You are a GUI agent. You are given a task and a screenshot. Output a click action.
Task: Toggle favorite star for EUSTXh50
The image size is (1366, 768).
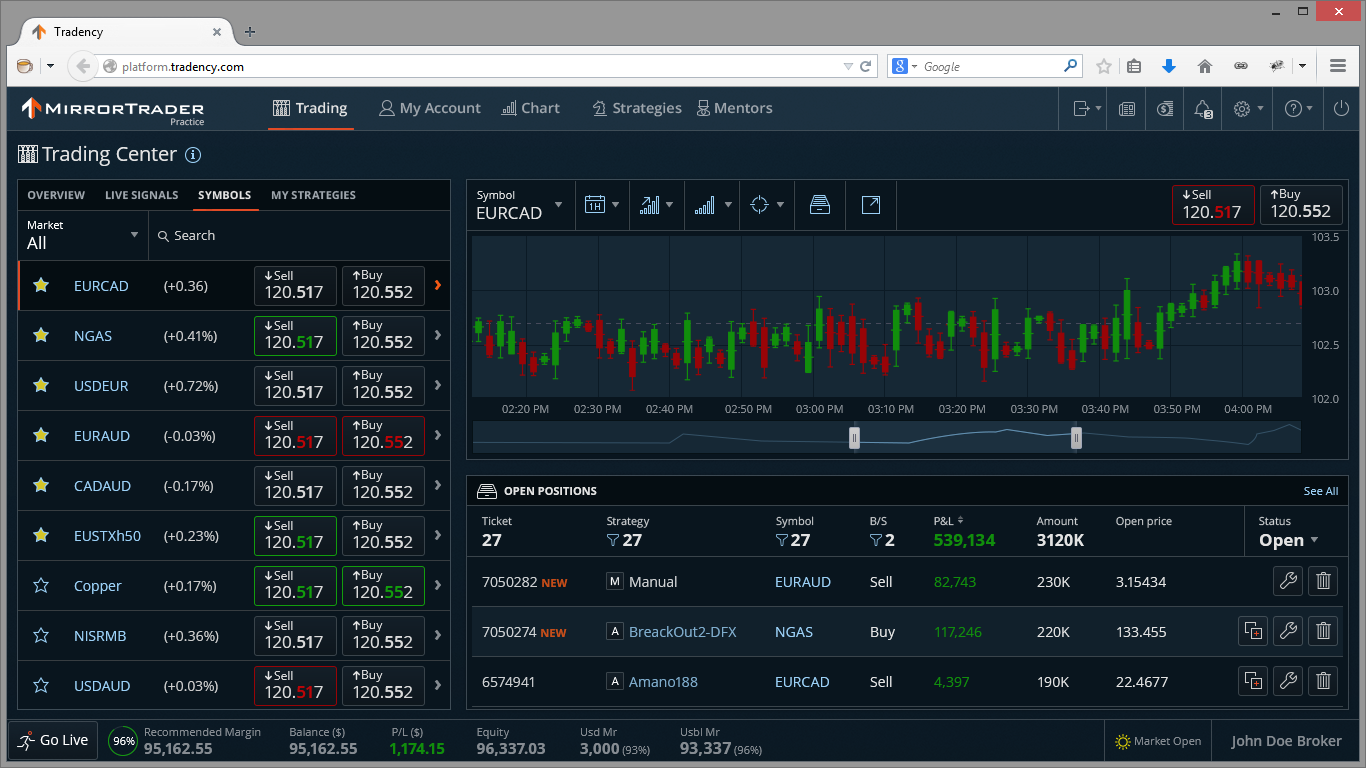pyautogui.click(x=41, y=535)
